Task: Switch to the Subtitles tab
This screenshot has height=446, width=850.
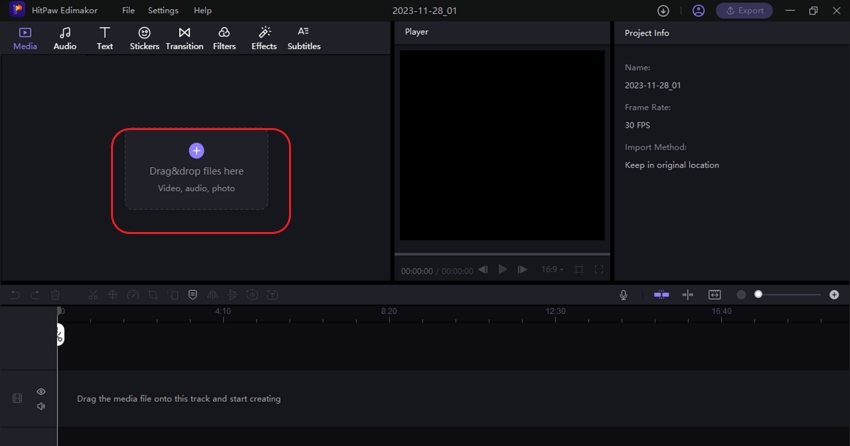Action: 304,38
